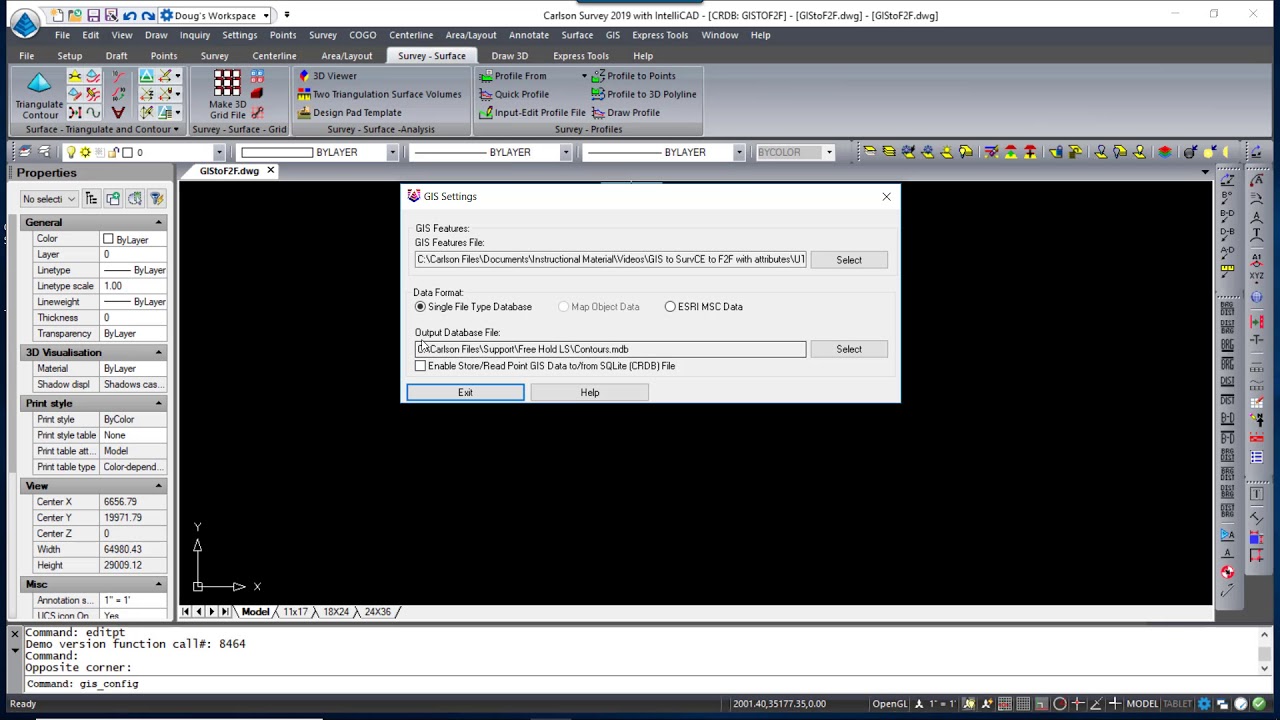Collapse the View properties section
This screenshot has height=720, width=1280.
tap(158, 485)
